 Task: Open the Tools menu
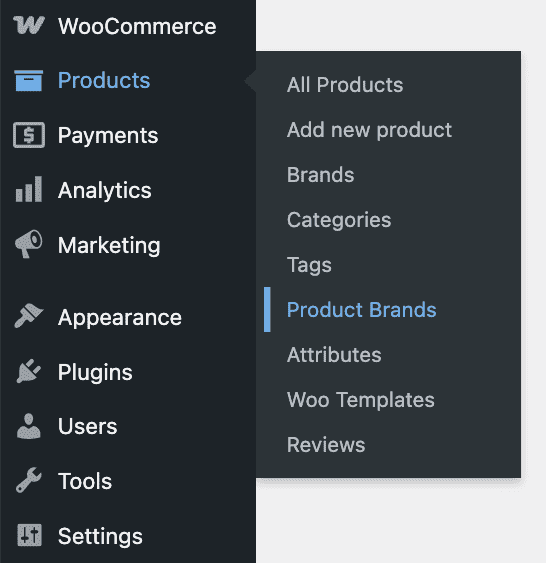coord(85,481)
